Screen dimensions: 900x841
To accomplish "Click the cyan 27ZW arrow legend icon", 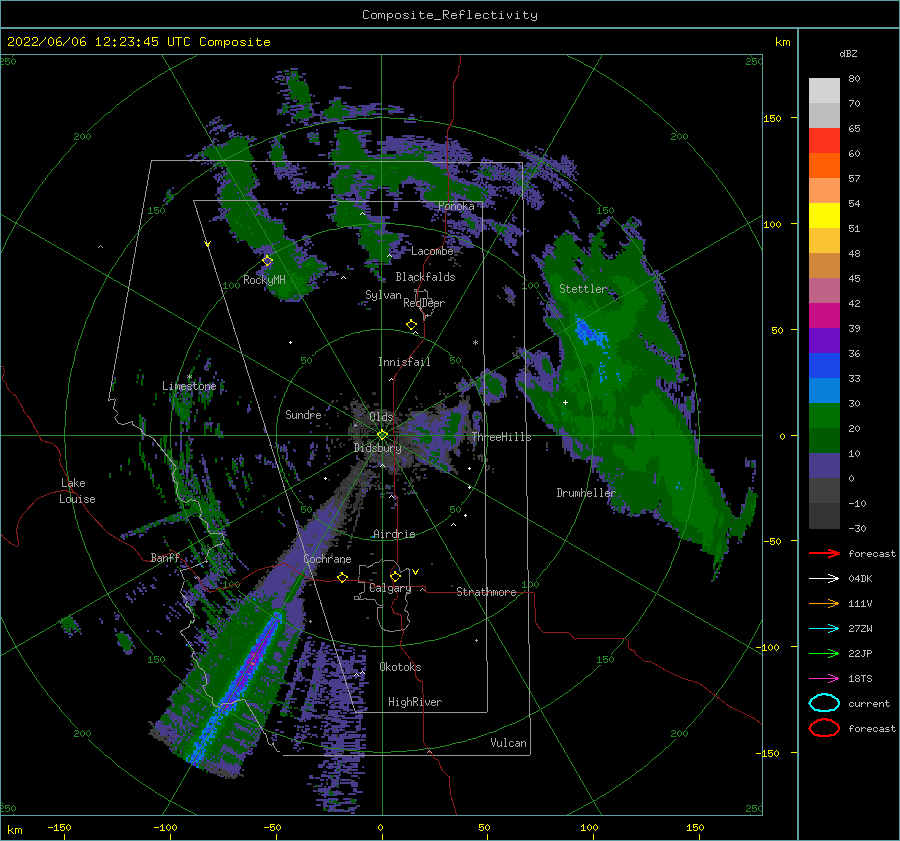I will click(824, 629).
